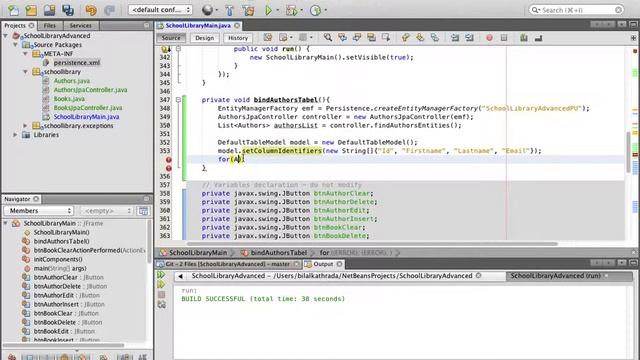
Task: Click the Stop Macro Recording icon
Action: 504,38
